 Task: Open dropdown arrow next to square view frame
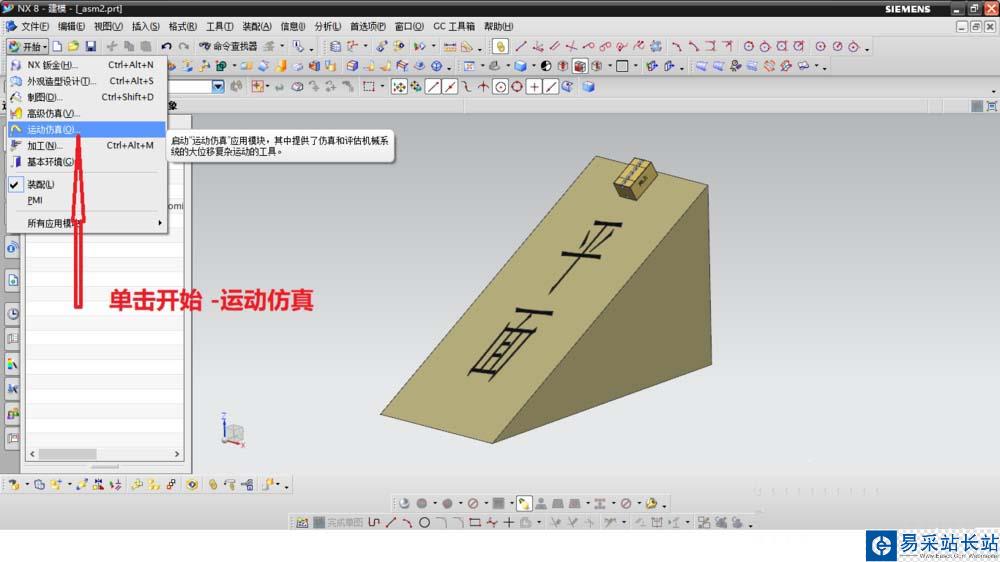[x=635, y=66]
